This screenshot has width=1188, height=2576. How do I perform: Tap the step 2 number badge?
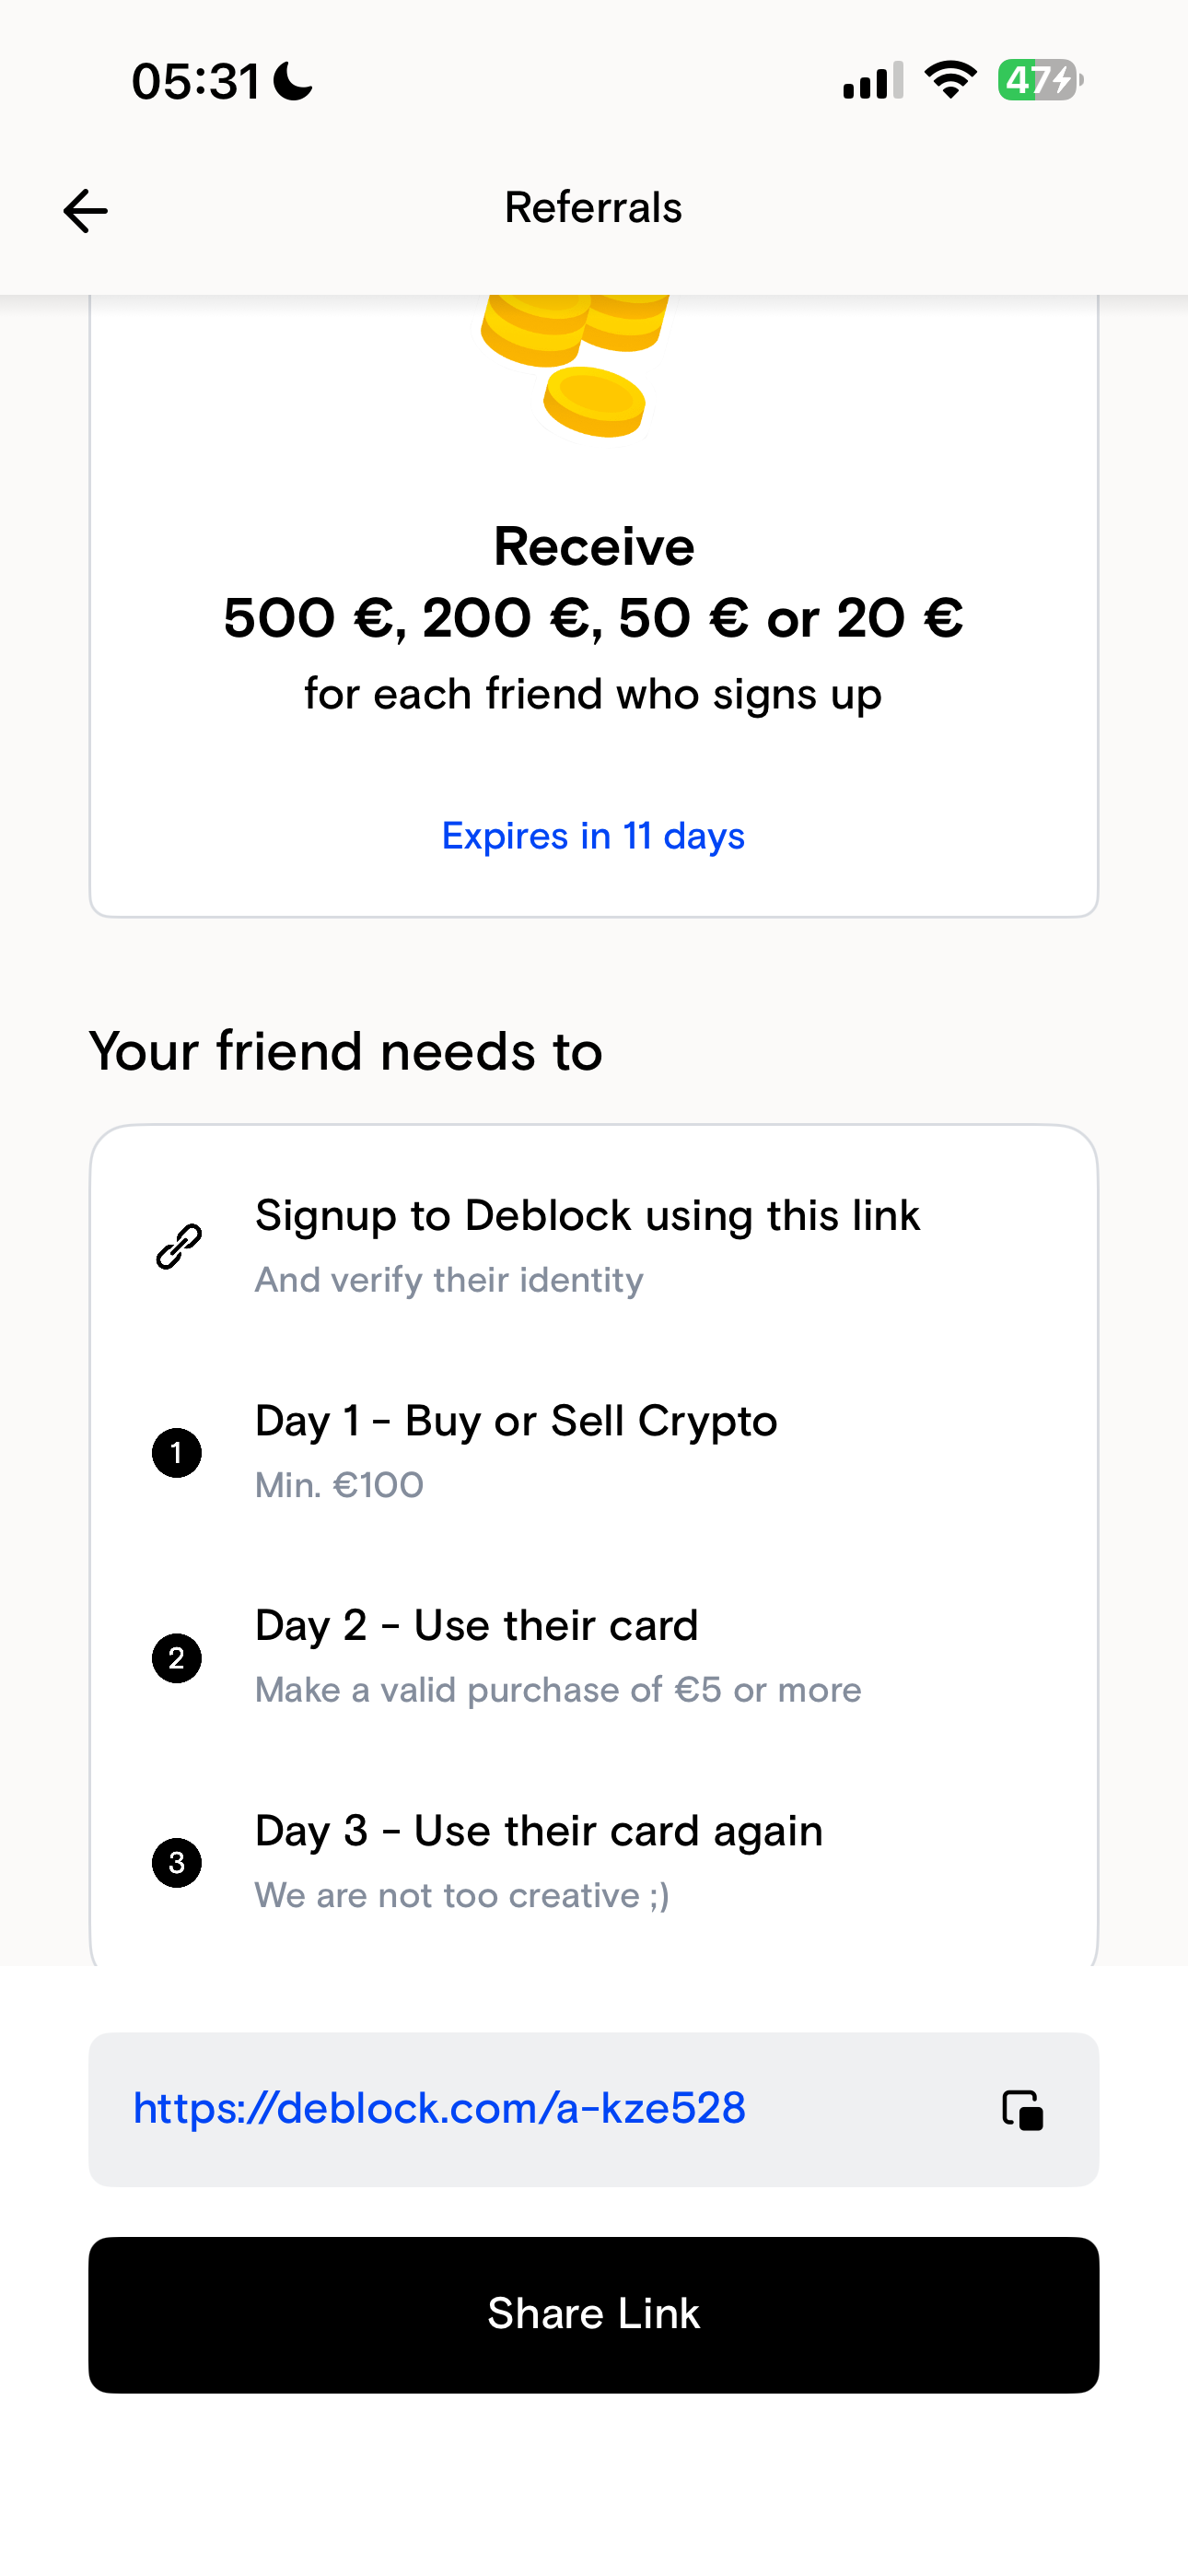coord(177,1658)
